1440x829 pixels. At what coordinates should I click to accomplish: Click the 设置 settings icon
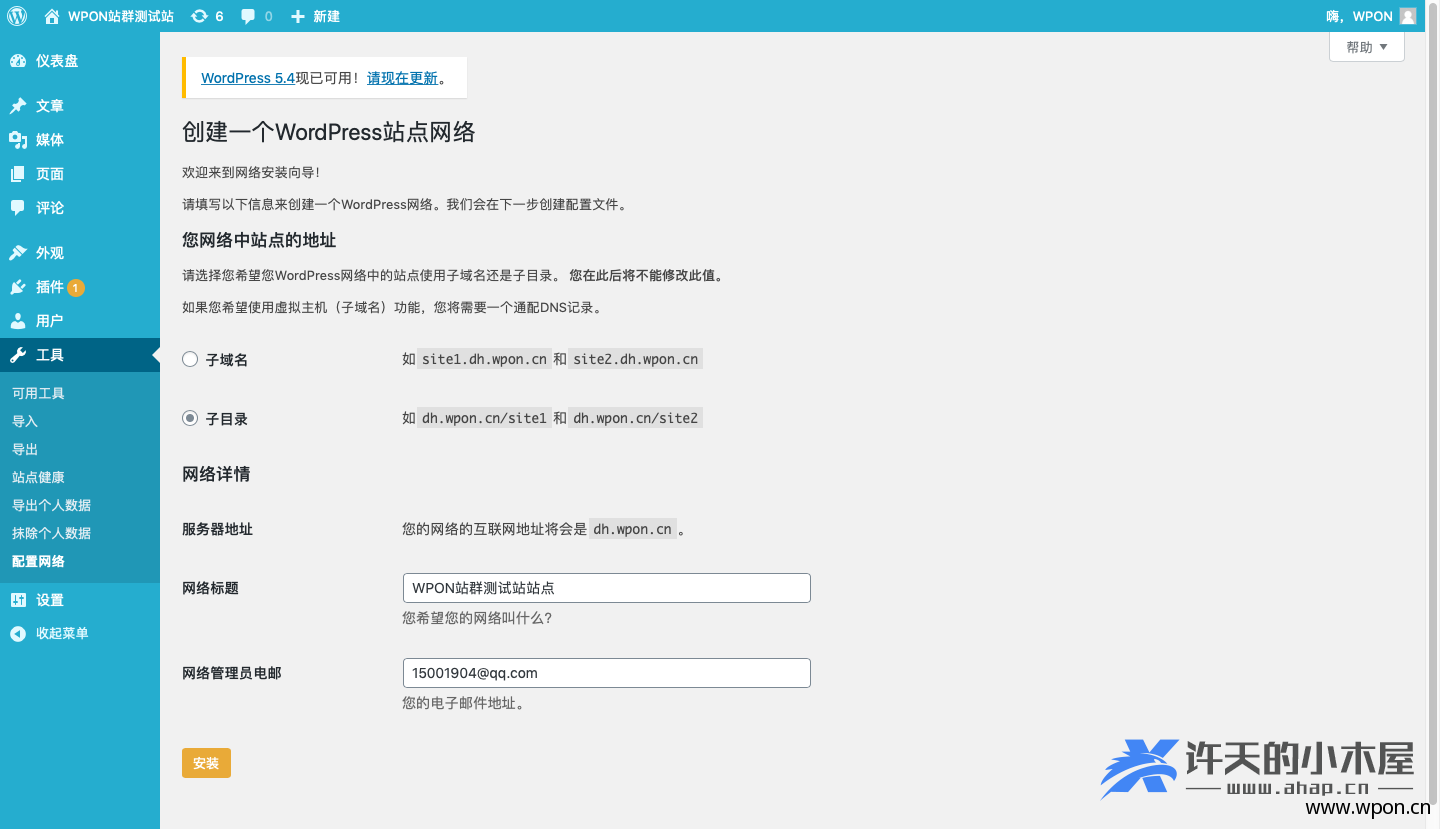(x=18, y=600)
